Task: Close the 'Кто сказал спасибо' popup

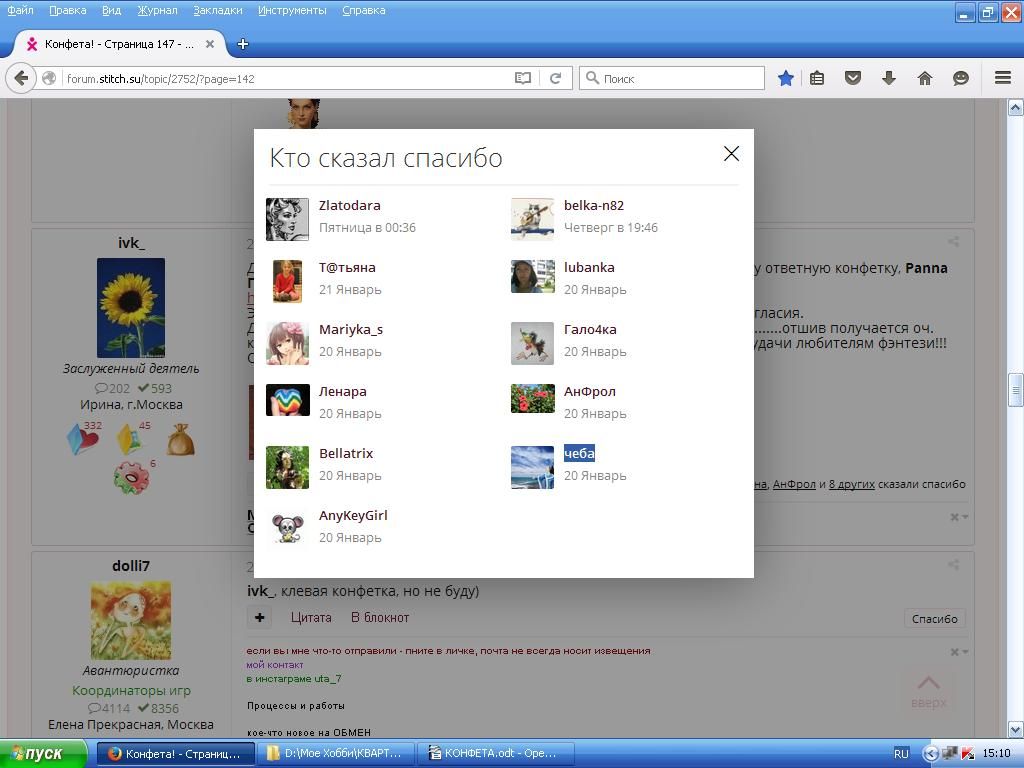Action: pos(731,153)
